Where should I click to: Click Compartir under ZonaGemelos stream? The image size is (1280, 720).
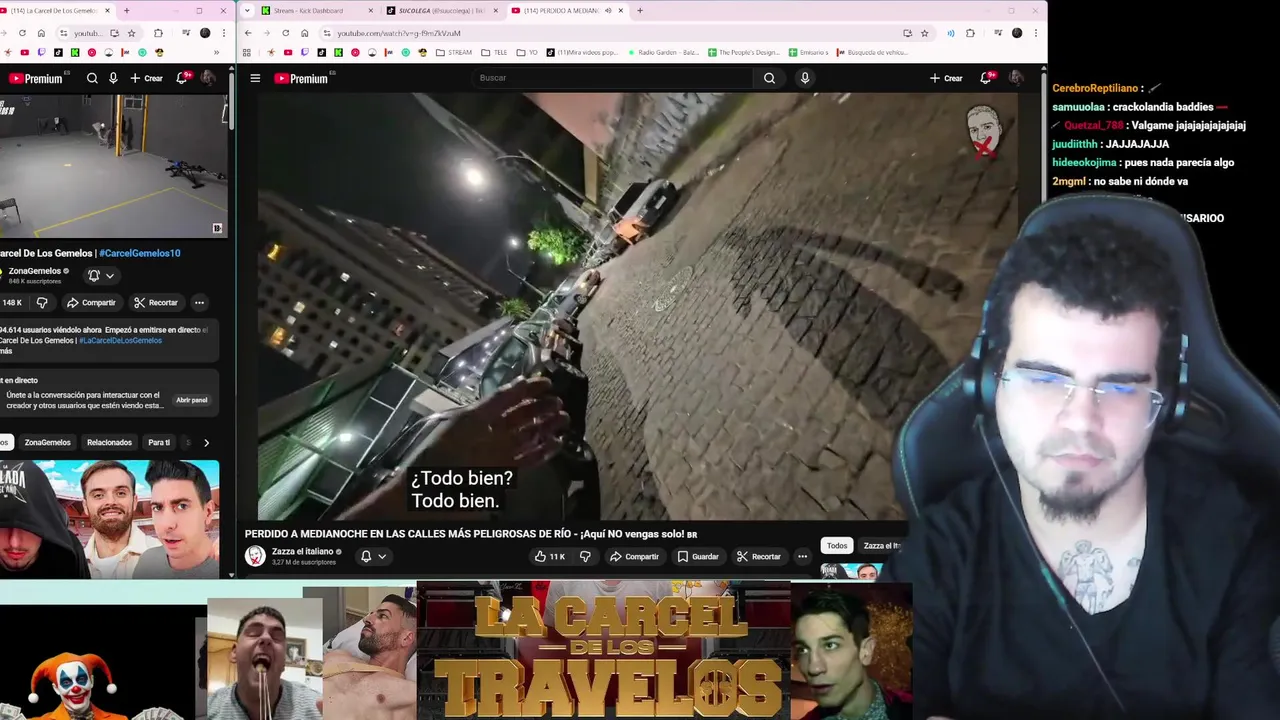coord(91,302)
